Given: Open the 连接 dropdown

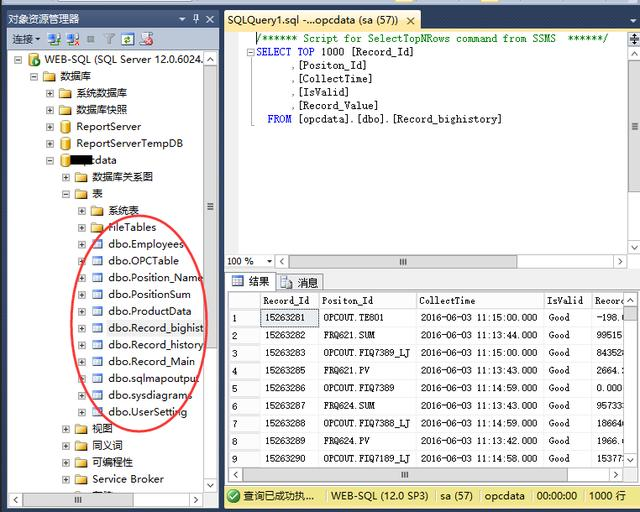Looking at the screenshot, I should pos(25,39).
